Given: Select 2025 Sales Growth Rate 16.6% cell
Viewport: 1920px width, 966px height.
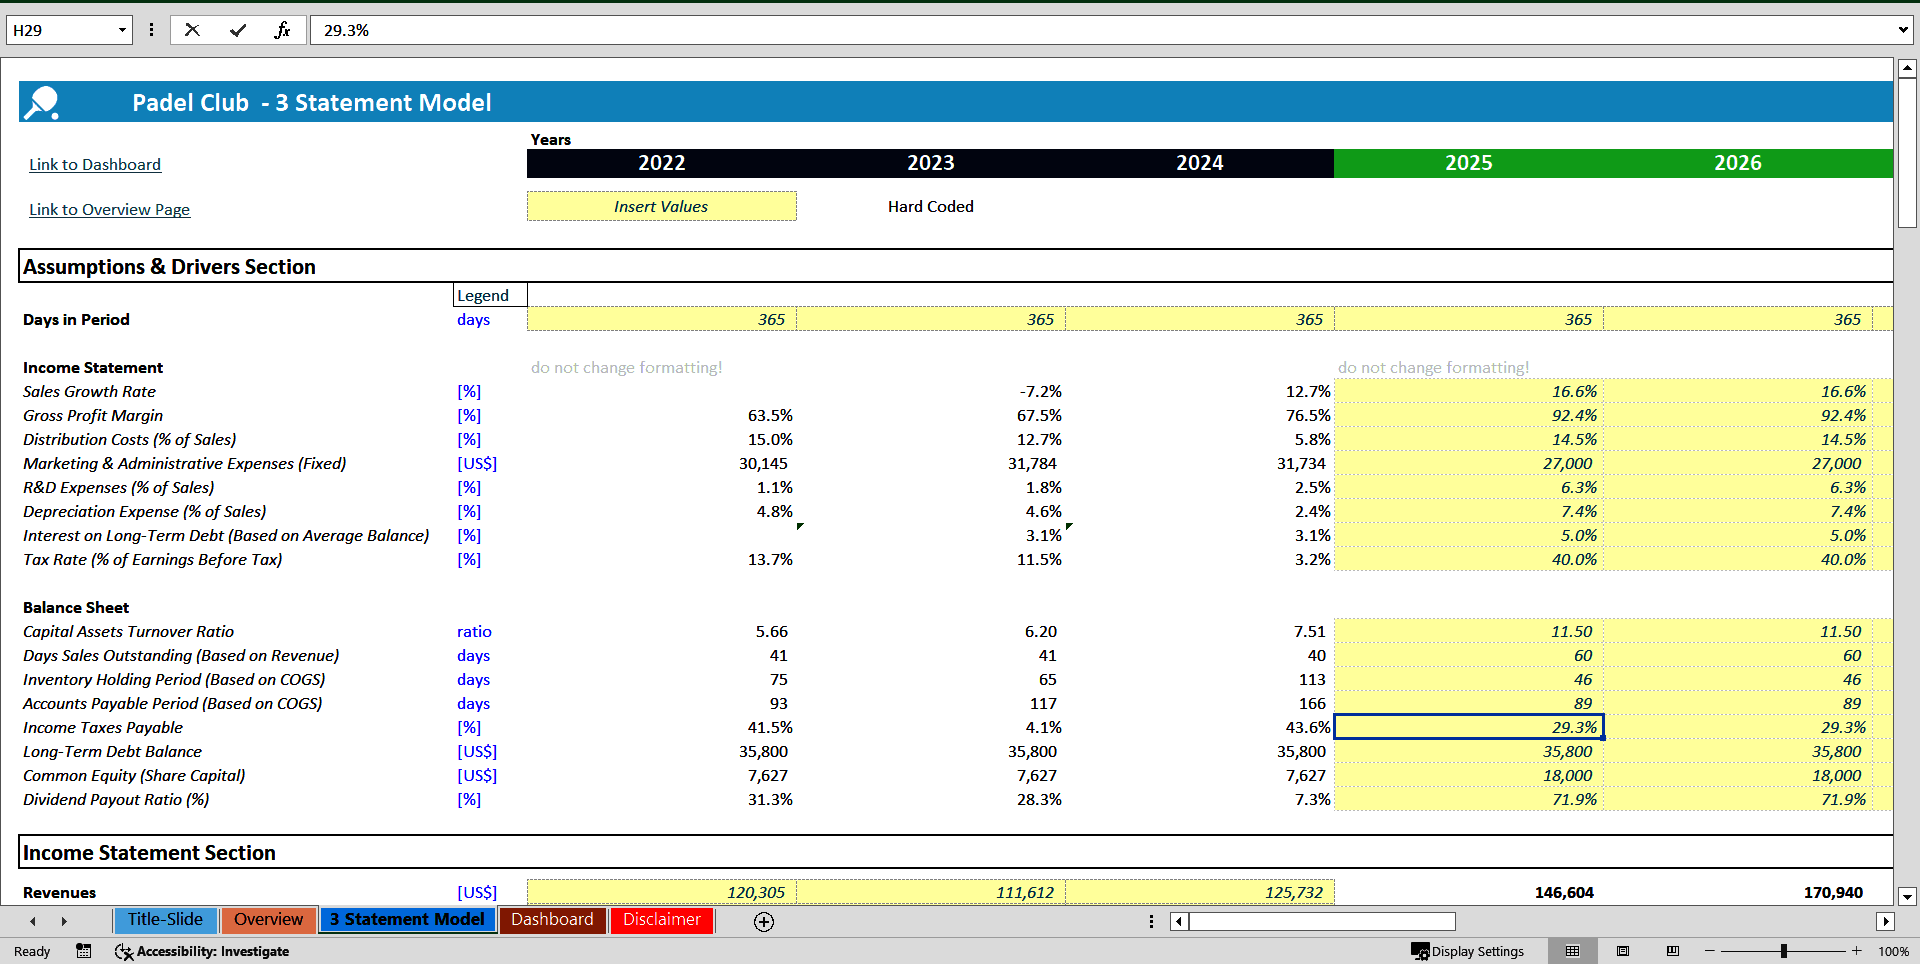Looking at the screenshot, I should click(1468, 391).
